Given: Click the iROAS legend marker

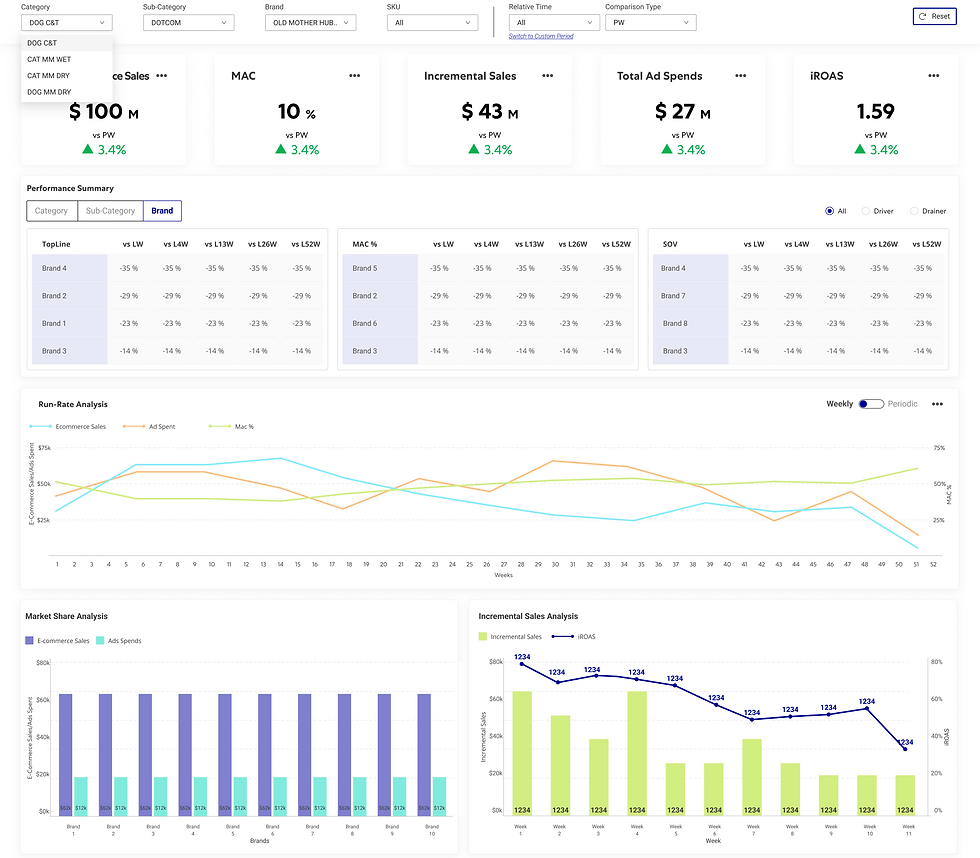Looking at the screenshot, I should click(562, 636).
